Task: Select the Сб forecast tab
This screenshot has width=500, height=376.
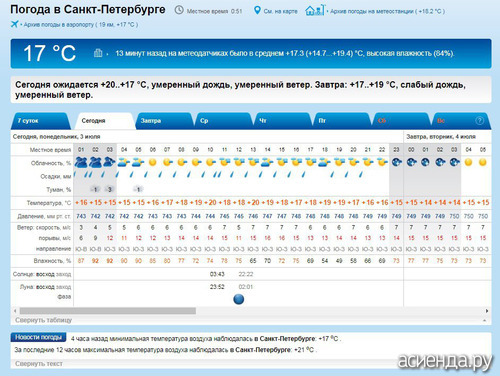Action: pos(400,121)
